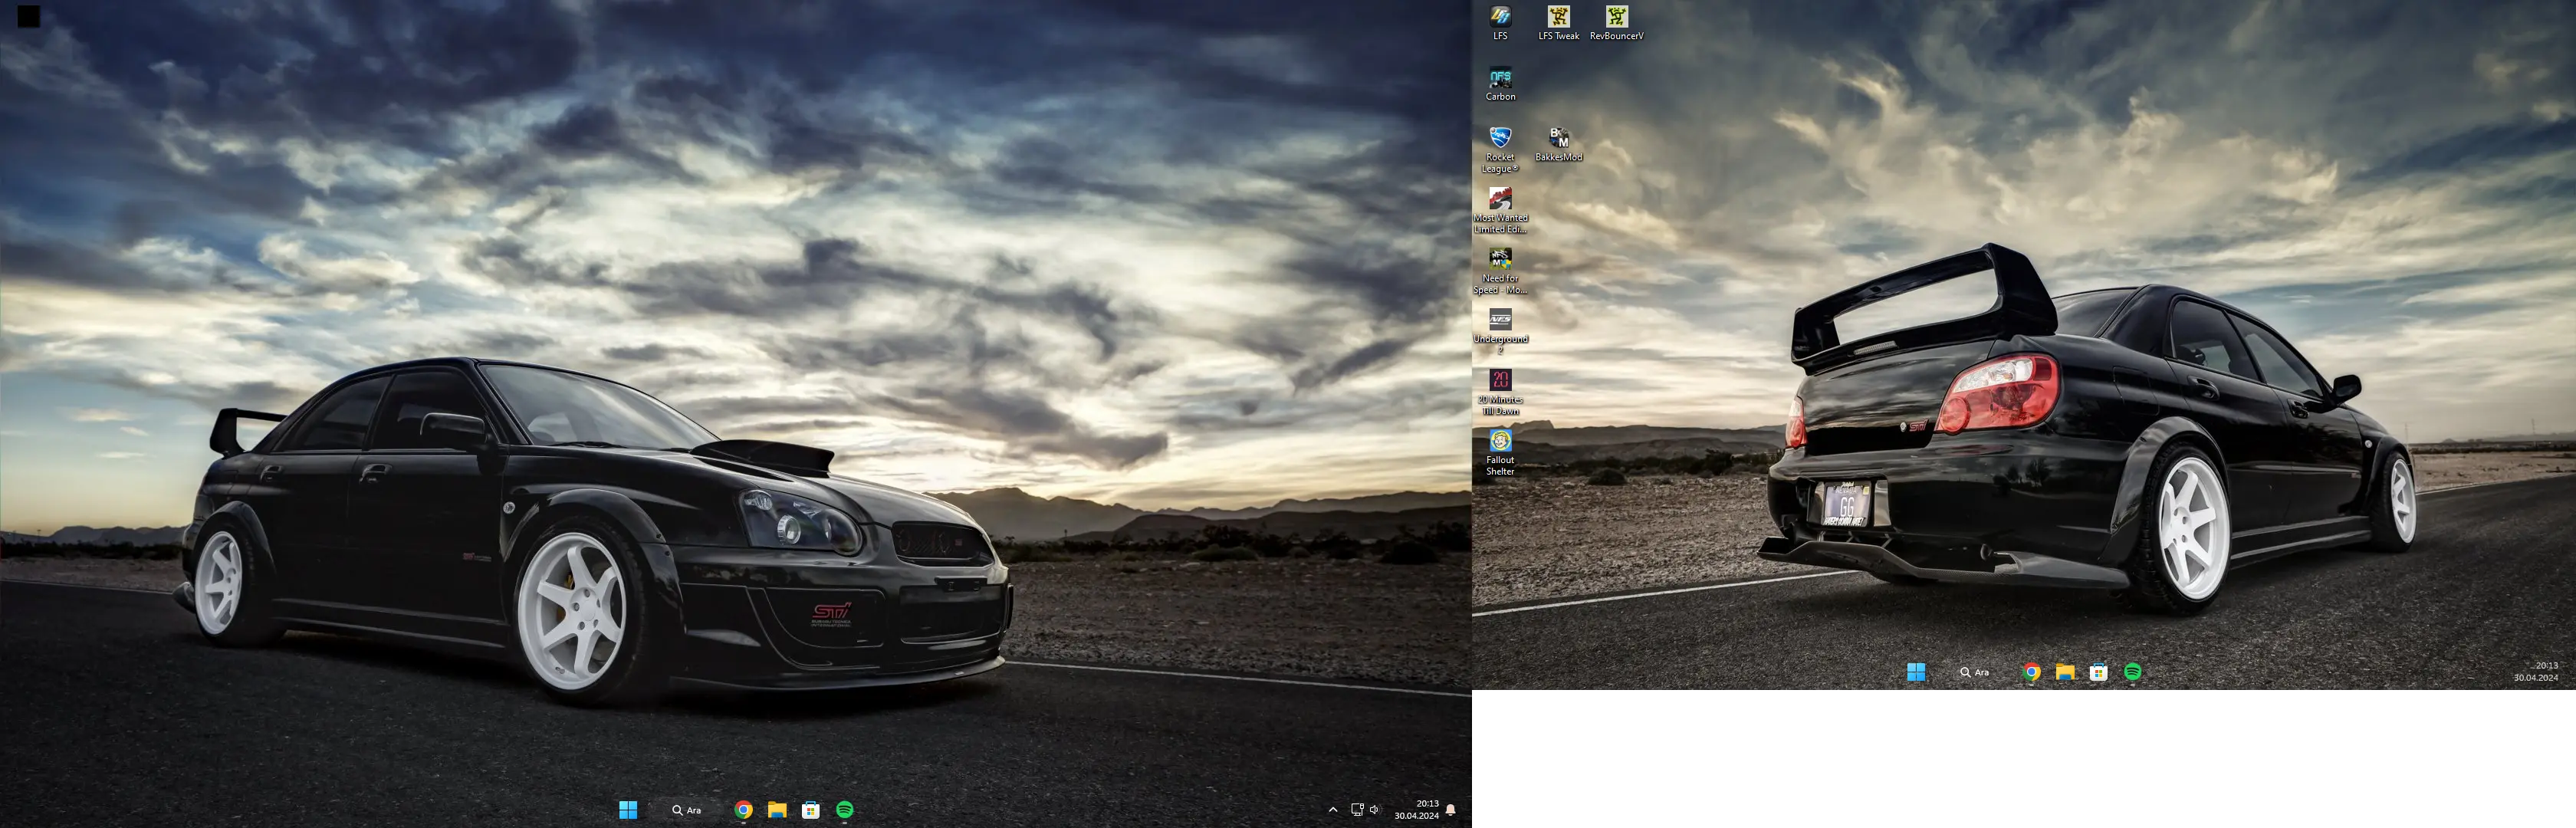
Task: Expand the hidden system tray icons chevron
Action: (1333, 810)
